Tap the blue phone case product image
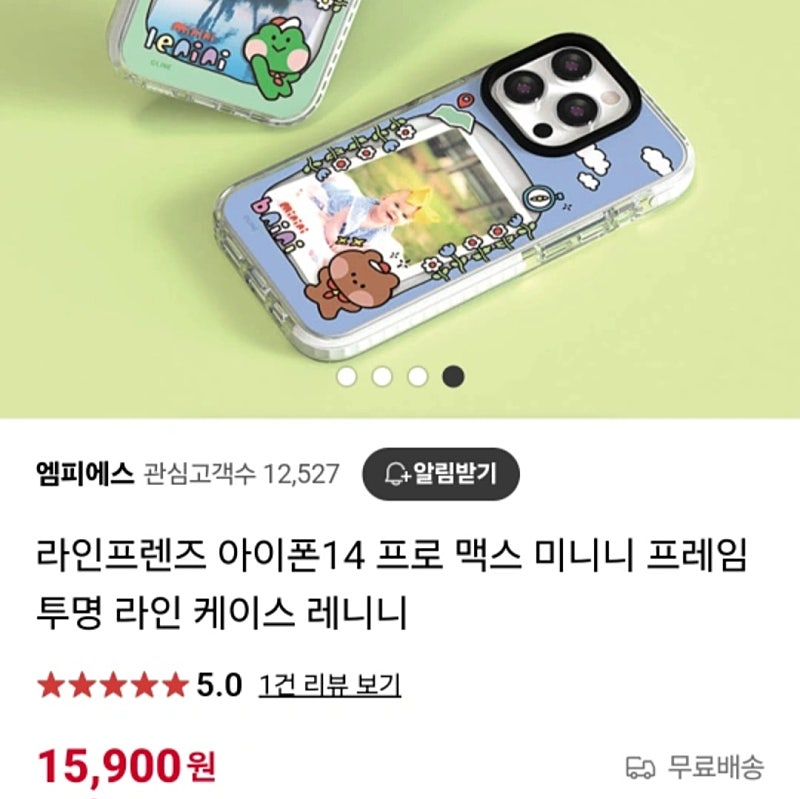 (x=454, y=199)
